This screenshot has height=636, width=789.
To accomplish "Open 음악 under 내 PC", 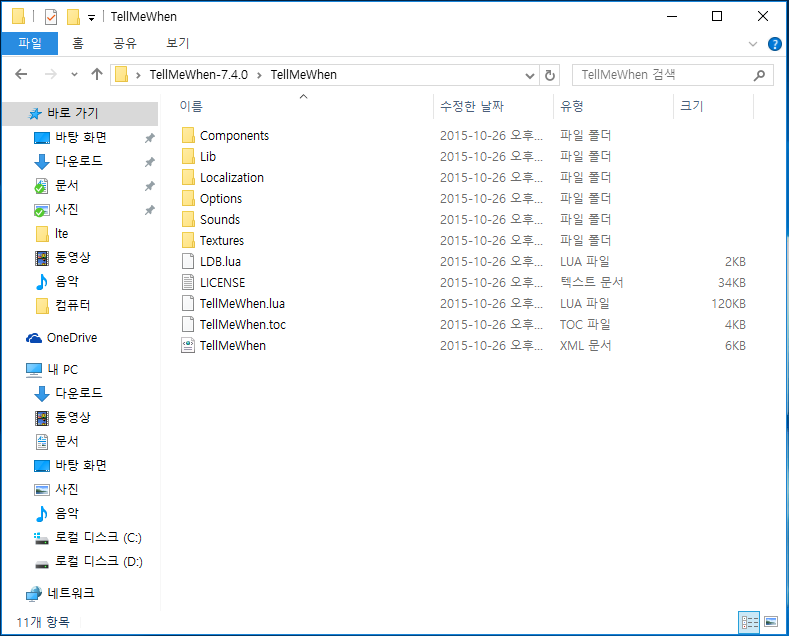I will coord(66,513).
